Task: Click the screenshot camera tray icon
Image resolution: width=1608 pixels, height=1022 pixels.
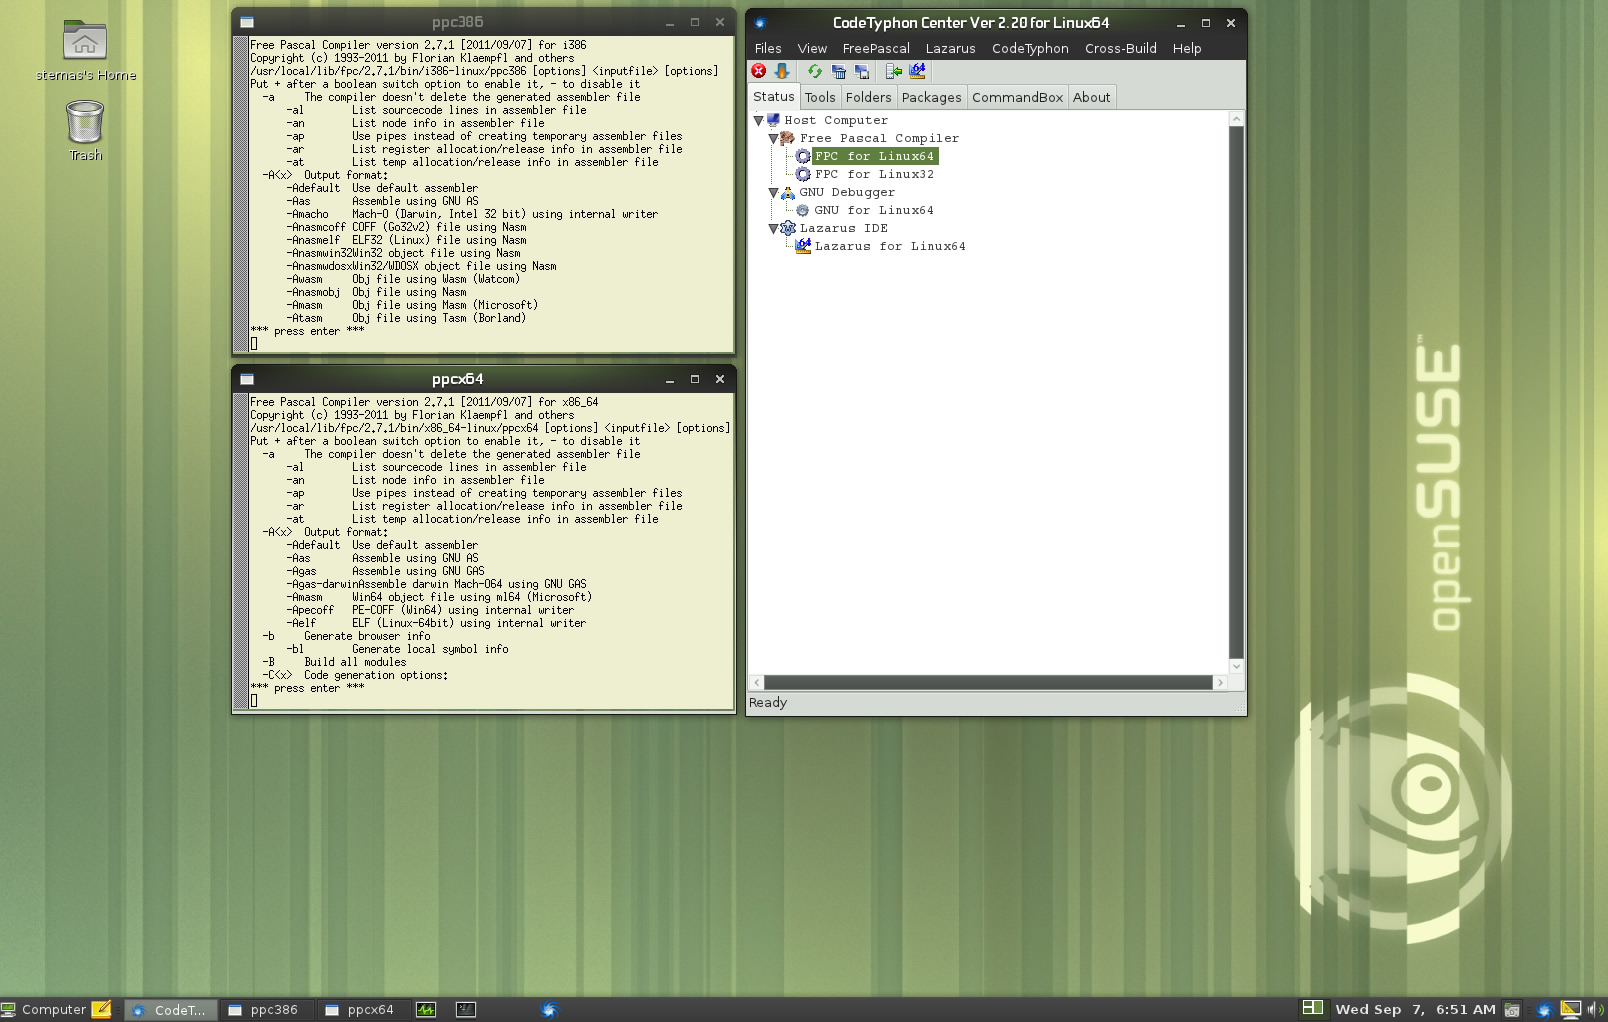Action: click(x=1512, y=1009)
